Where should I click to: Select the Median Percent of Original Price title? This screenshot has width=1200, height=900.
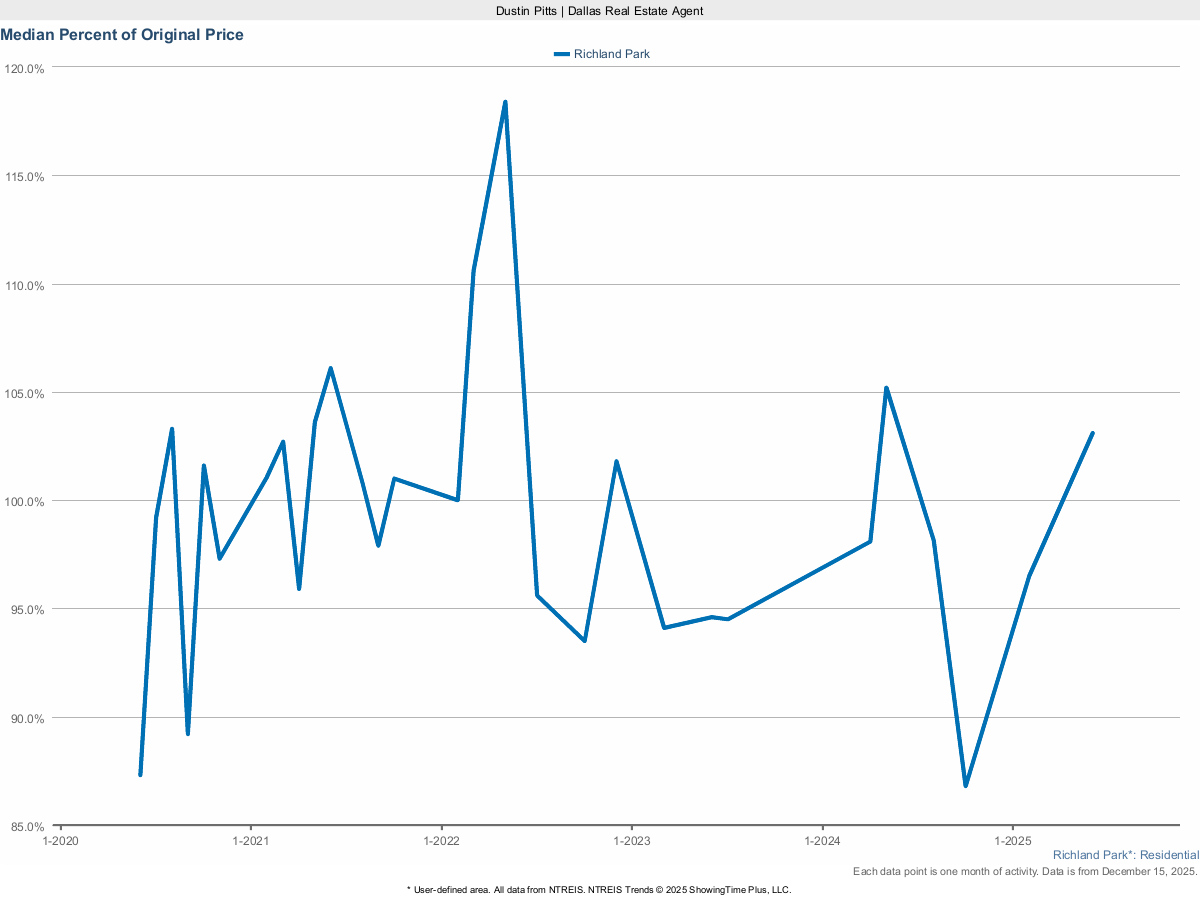pyautogui.click(x=123, y=34)
